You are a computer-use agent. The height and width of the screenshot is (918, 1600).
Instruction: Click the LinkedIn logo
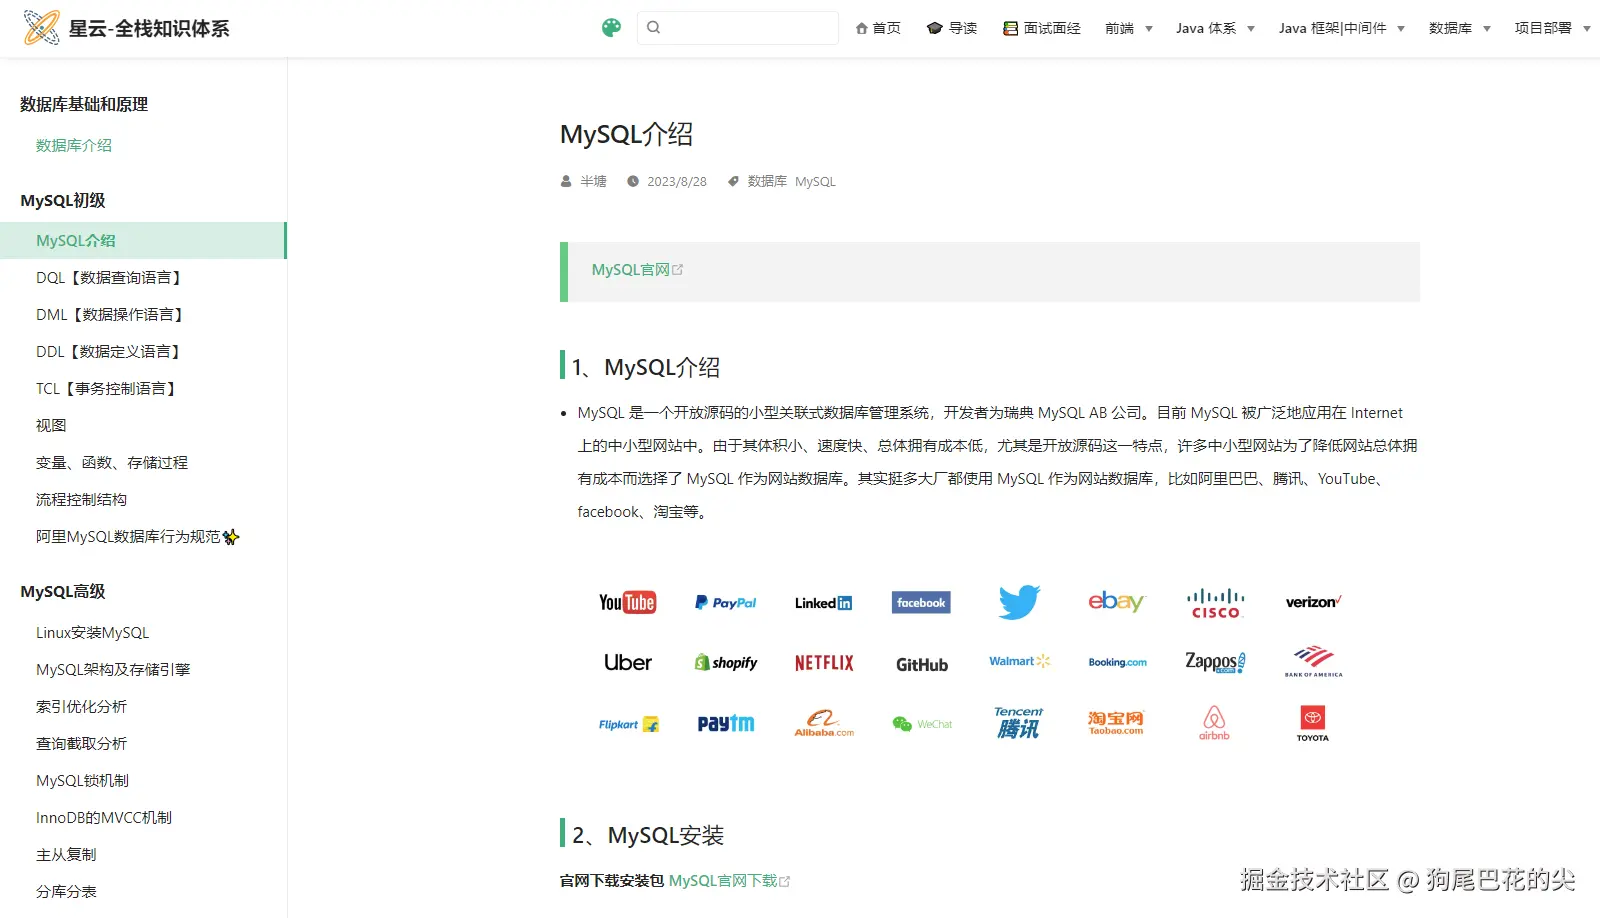824,603
